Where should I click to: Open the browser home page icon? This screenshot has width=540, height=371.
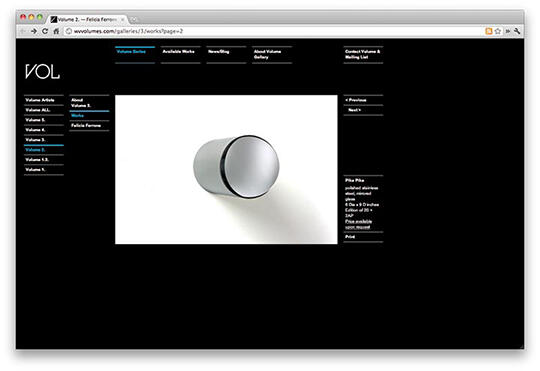(x=56, y=31)
